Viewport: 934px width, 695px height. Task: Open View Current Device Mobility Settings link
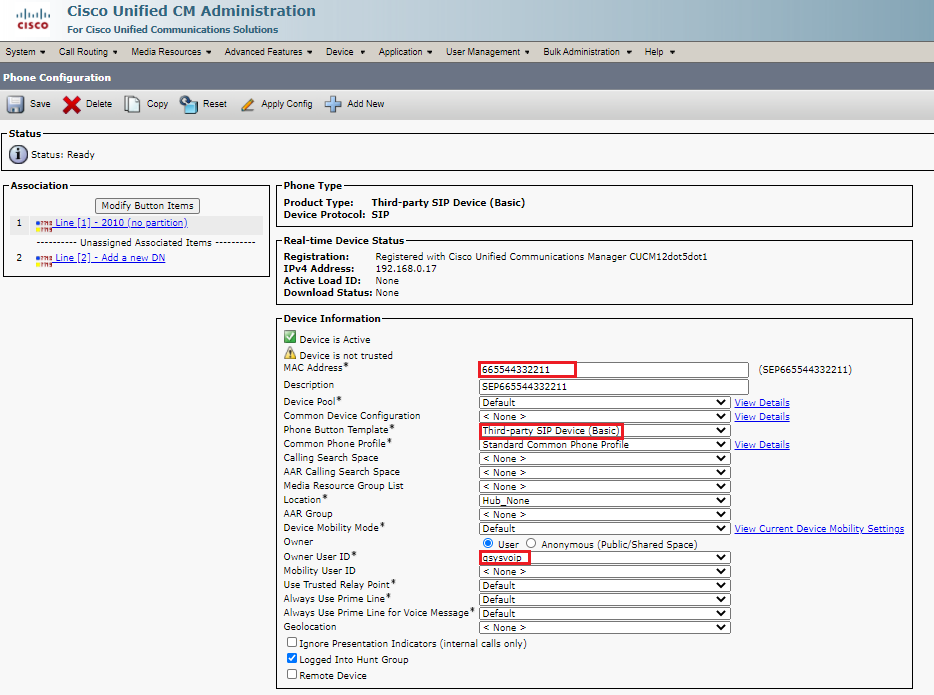click(819, 529)
